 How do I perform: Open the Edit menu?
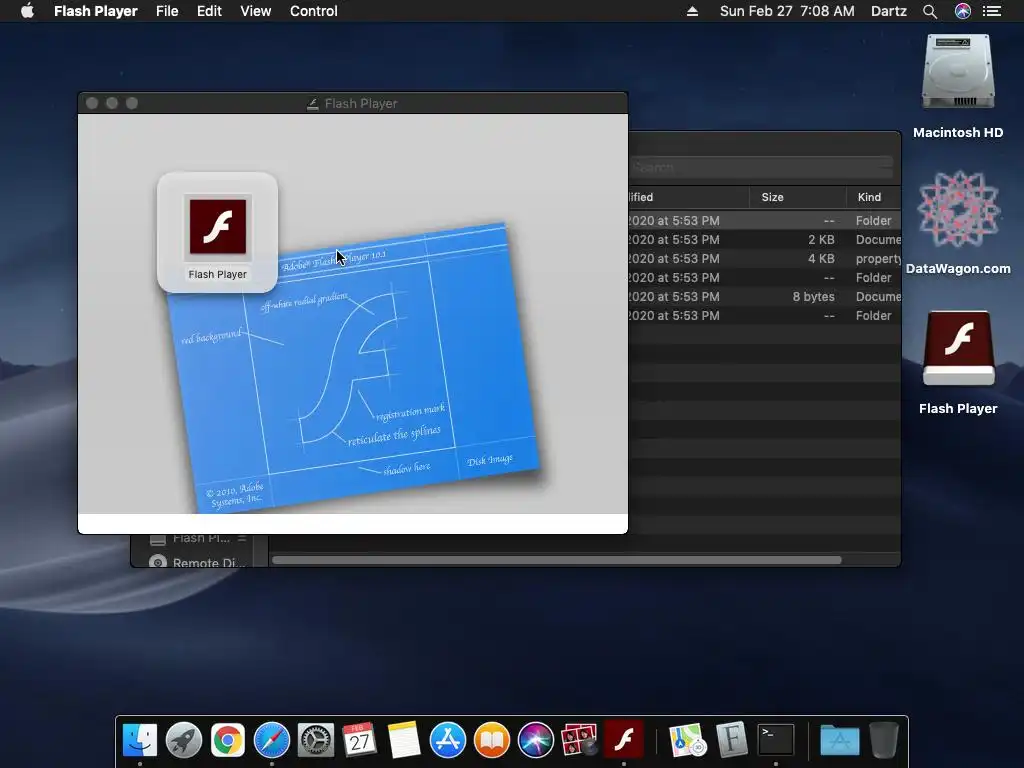point(209,11)
